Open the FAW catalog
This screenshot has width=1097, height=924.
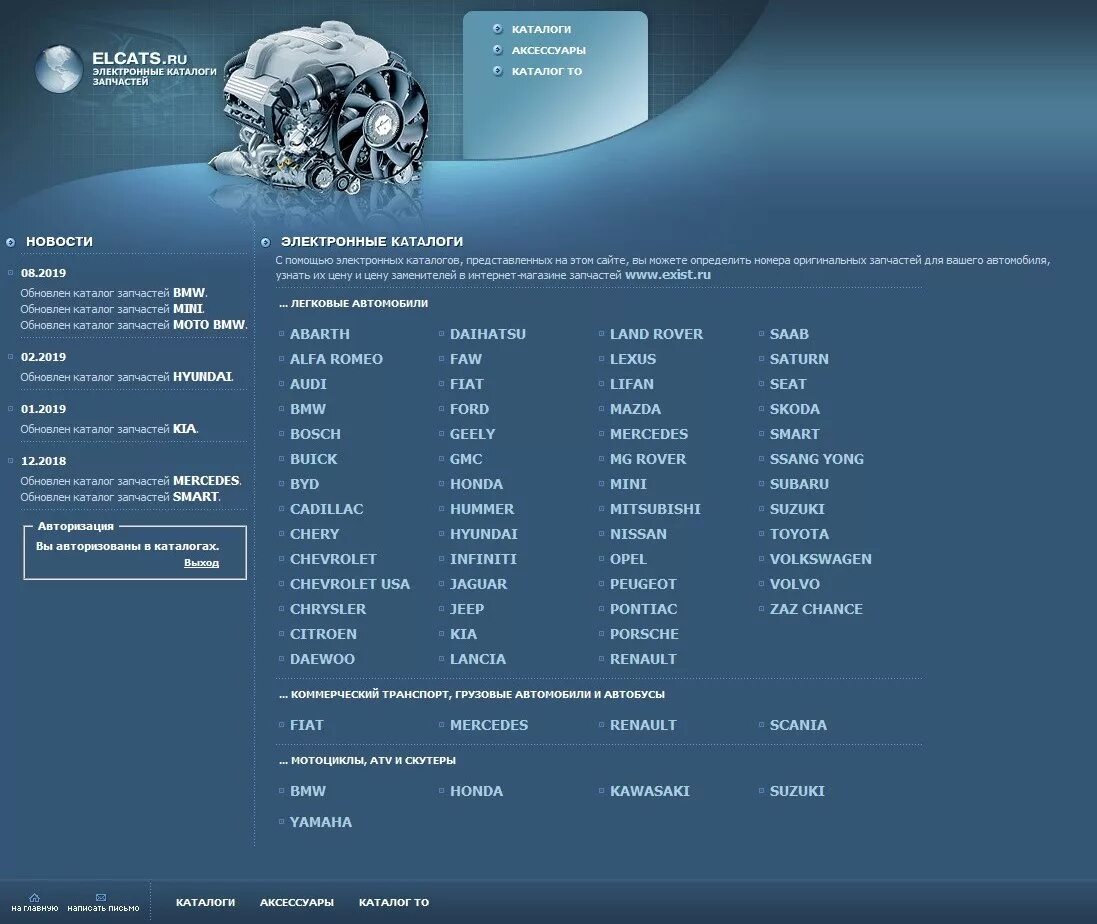point(466,359)
